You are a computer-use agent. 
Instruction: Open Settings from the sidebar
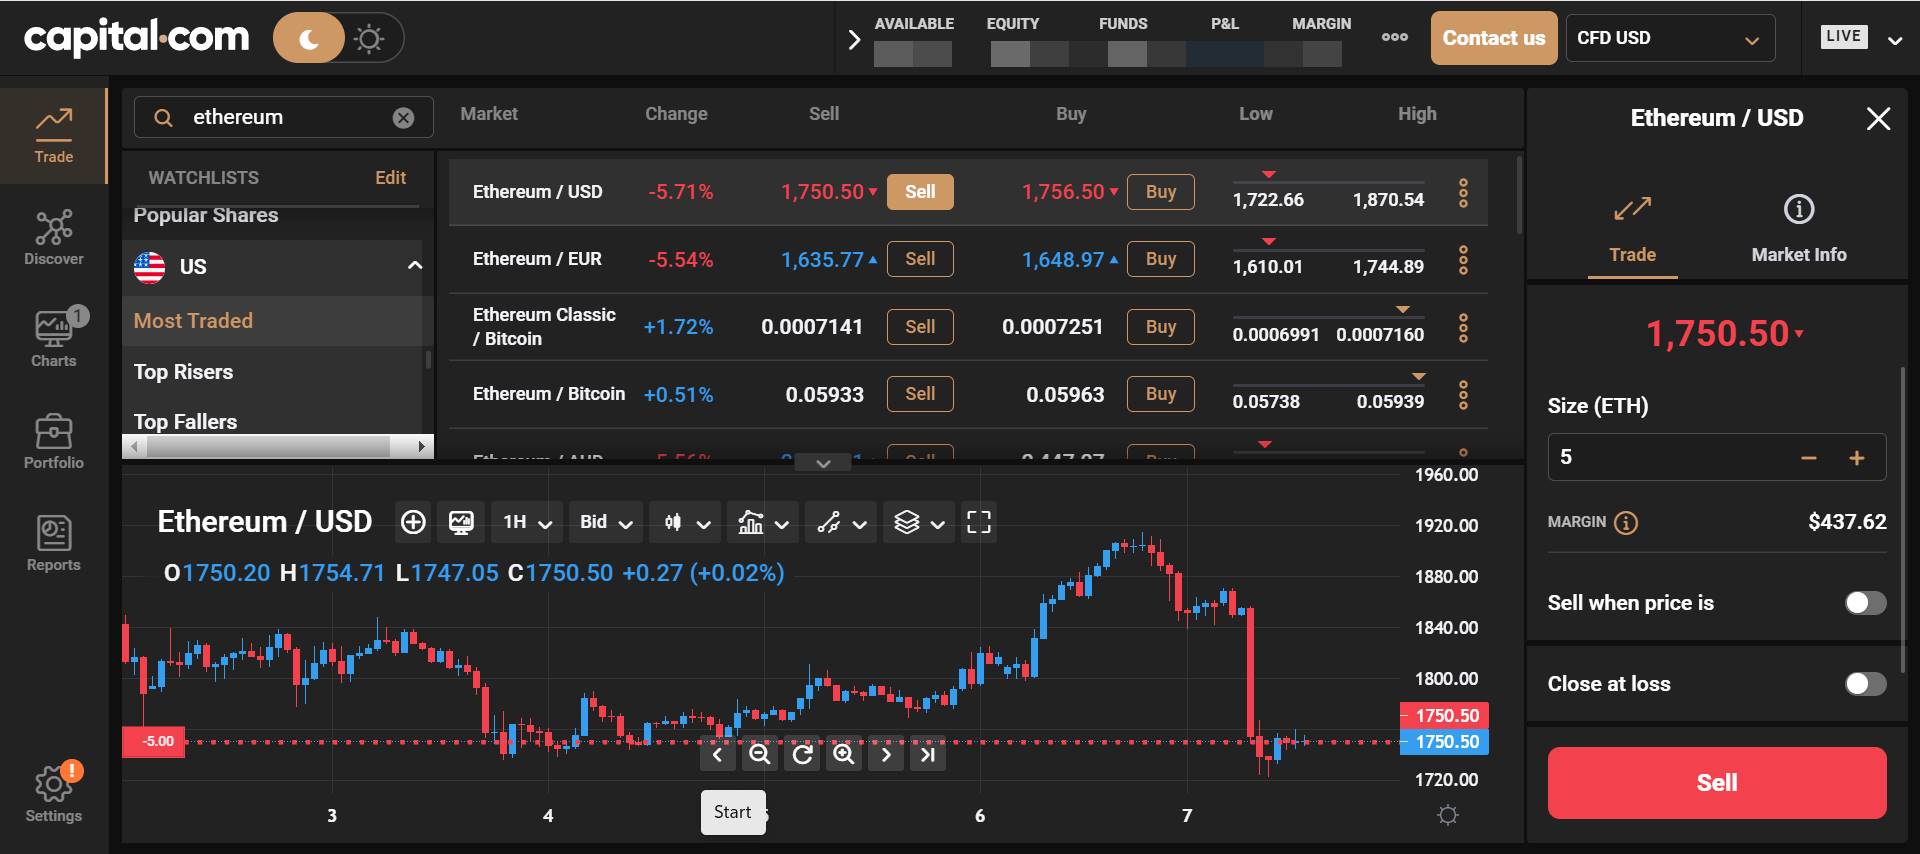(x=53, y=794)
